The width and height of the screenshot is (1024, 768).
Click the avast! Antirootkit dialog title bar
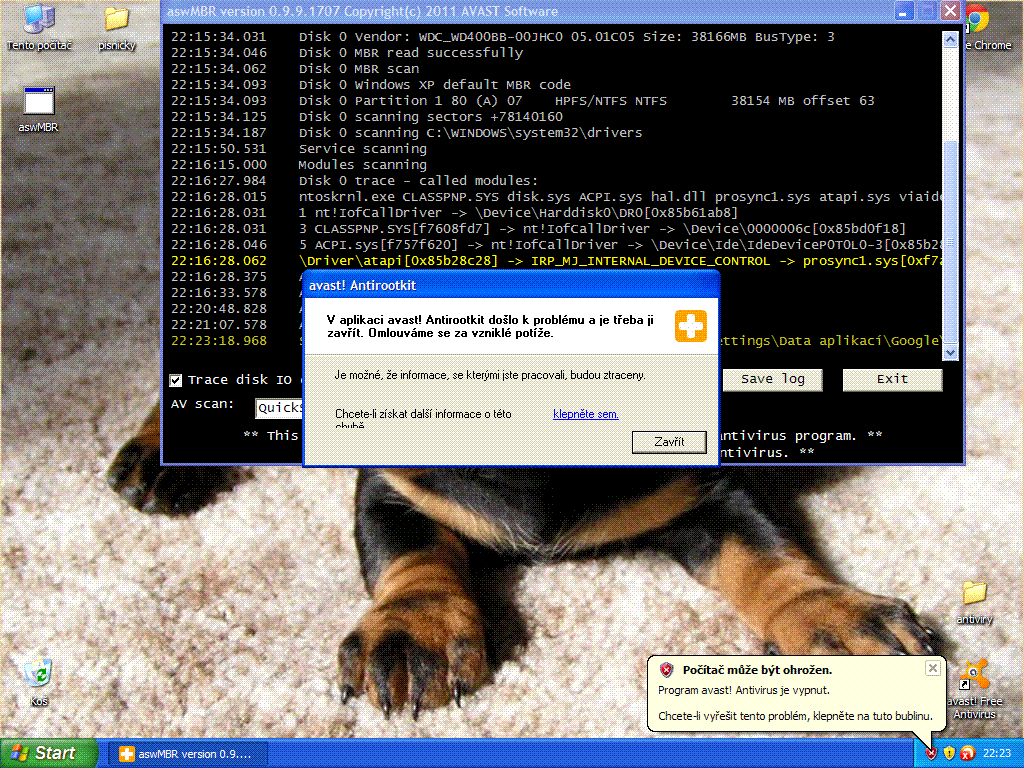pos(511,285)
